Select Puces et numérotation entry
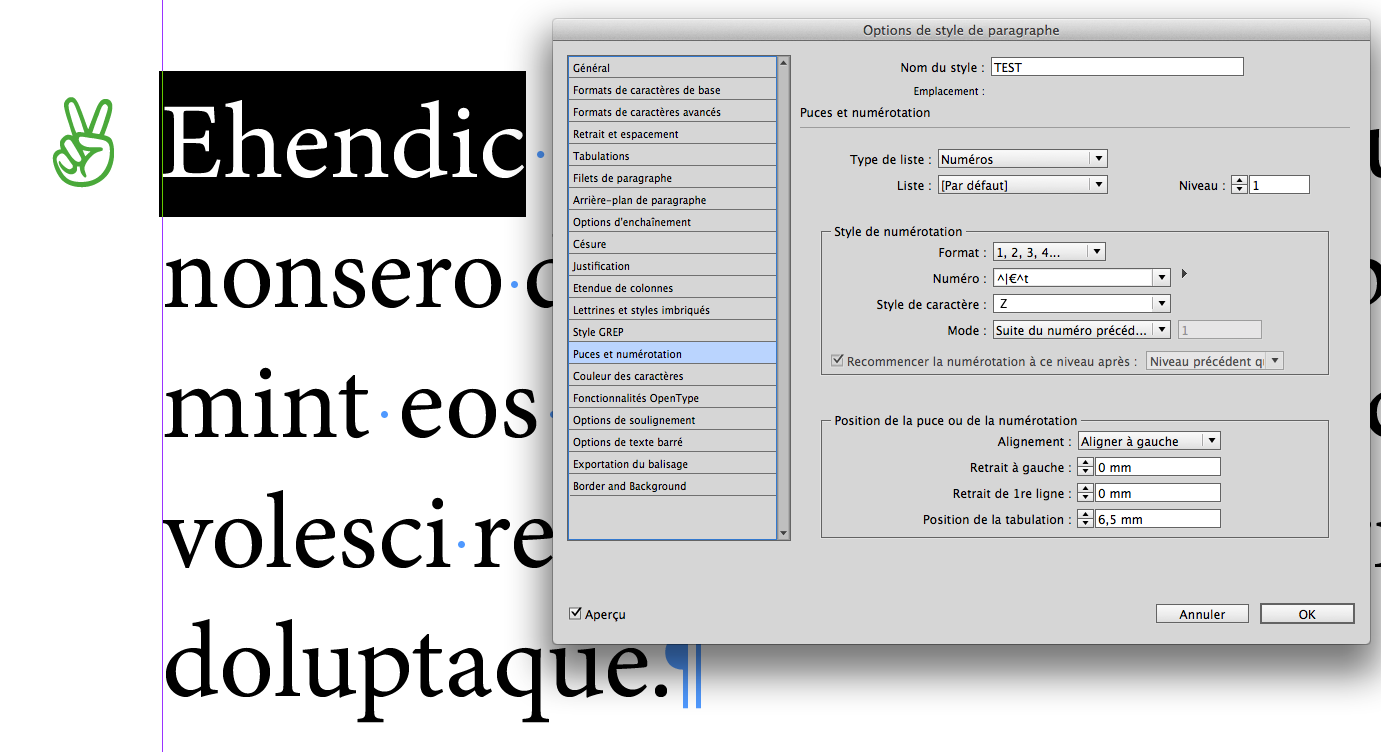The width and height of the screenshot is (1381, 752). tap(672, 354)
